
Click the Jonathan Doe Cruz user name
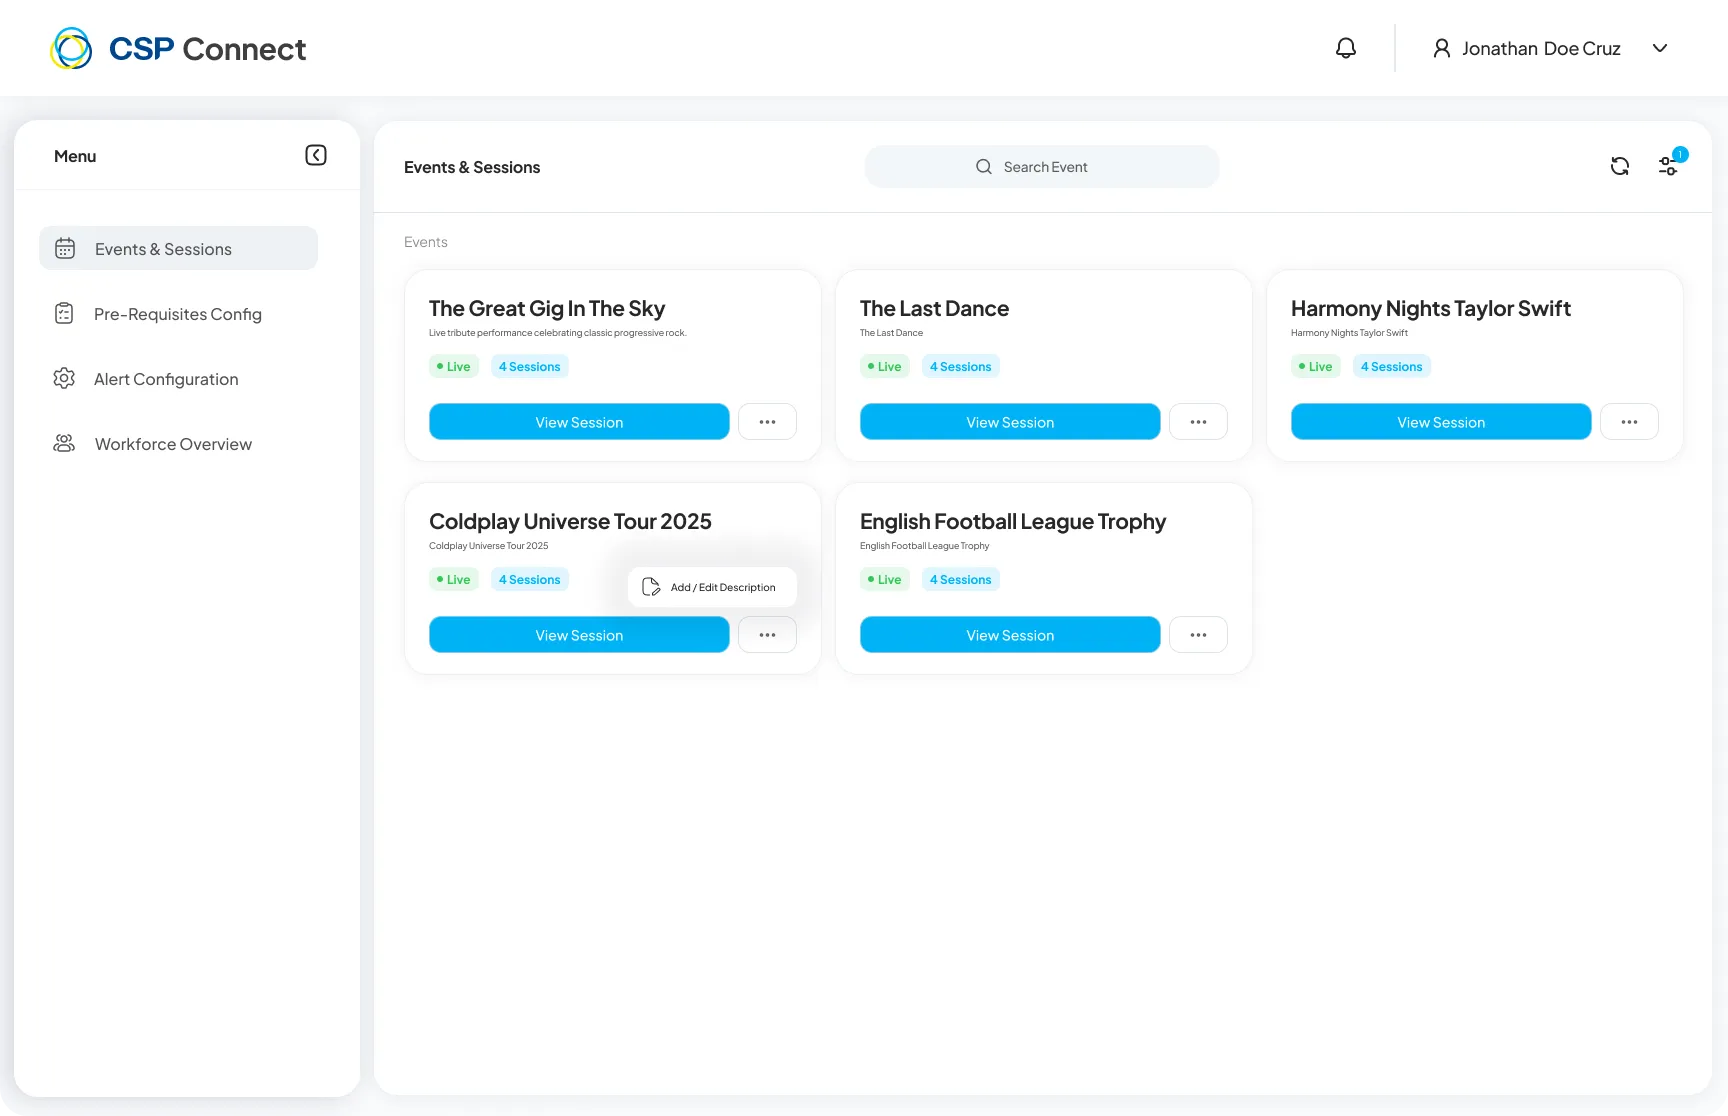1541,48
